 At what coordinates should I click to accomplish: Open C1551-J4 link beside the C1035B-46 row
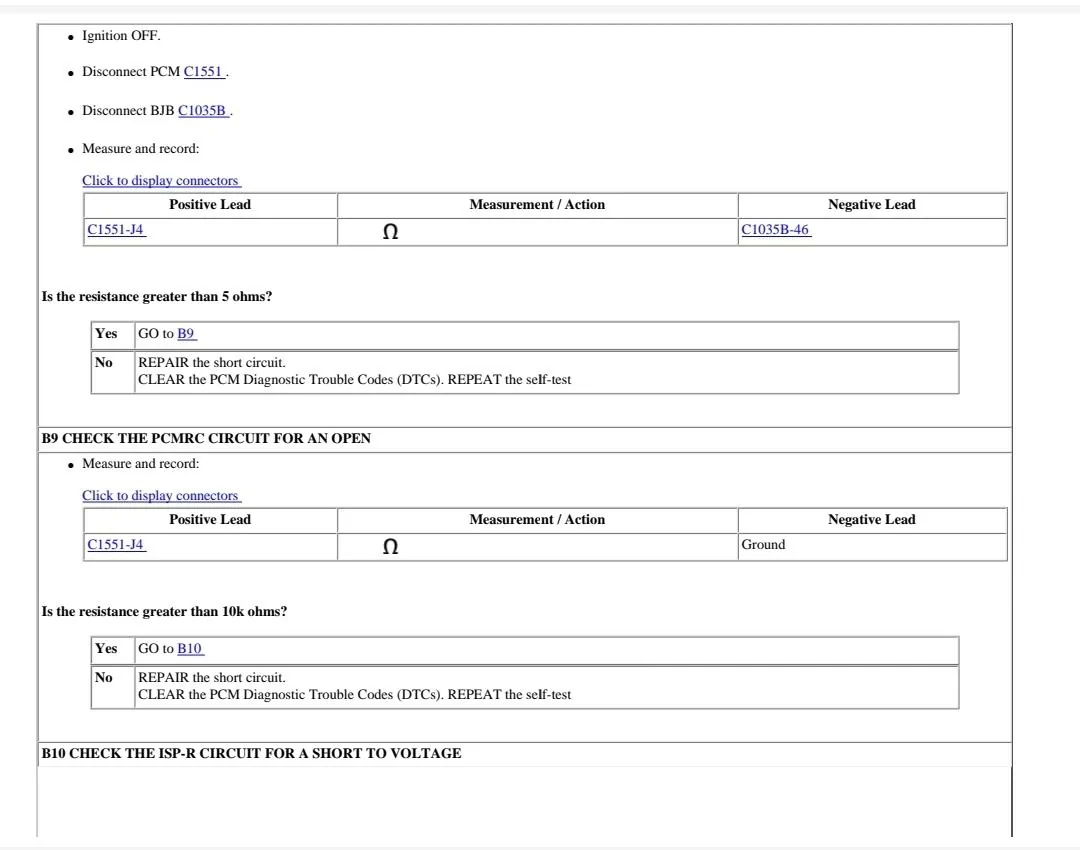click(117, 231)
